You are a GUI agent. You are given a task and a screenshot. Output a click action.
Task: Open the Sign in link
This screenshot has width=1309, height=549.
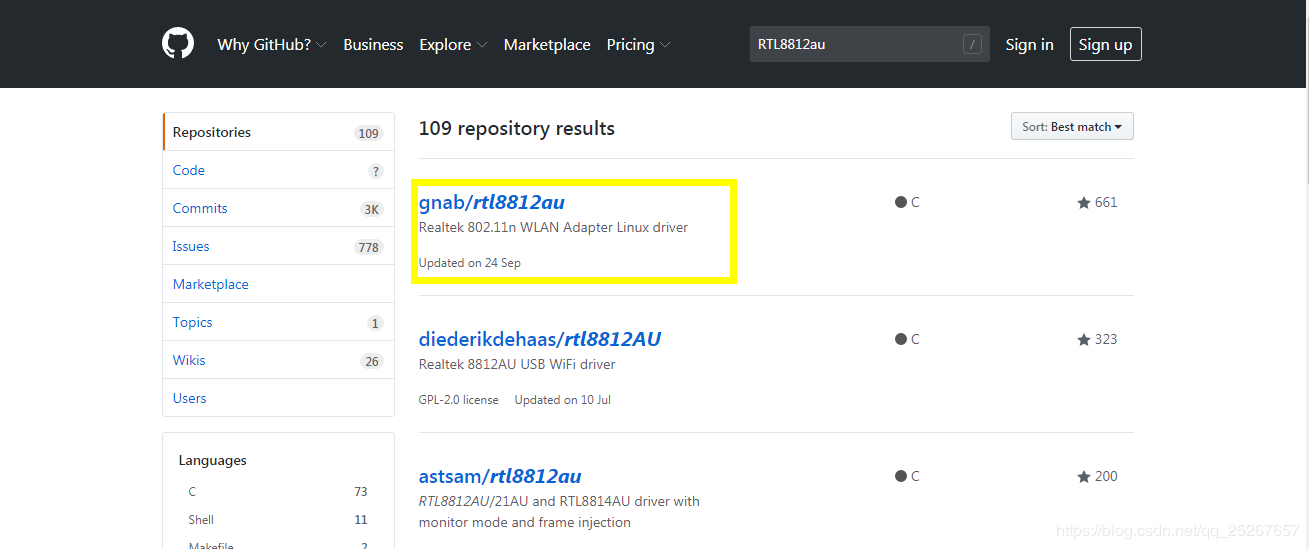[x=1029, y=45]
